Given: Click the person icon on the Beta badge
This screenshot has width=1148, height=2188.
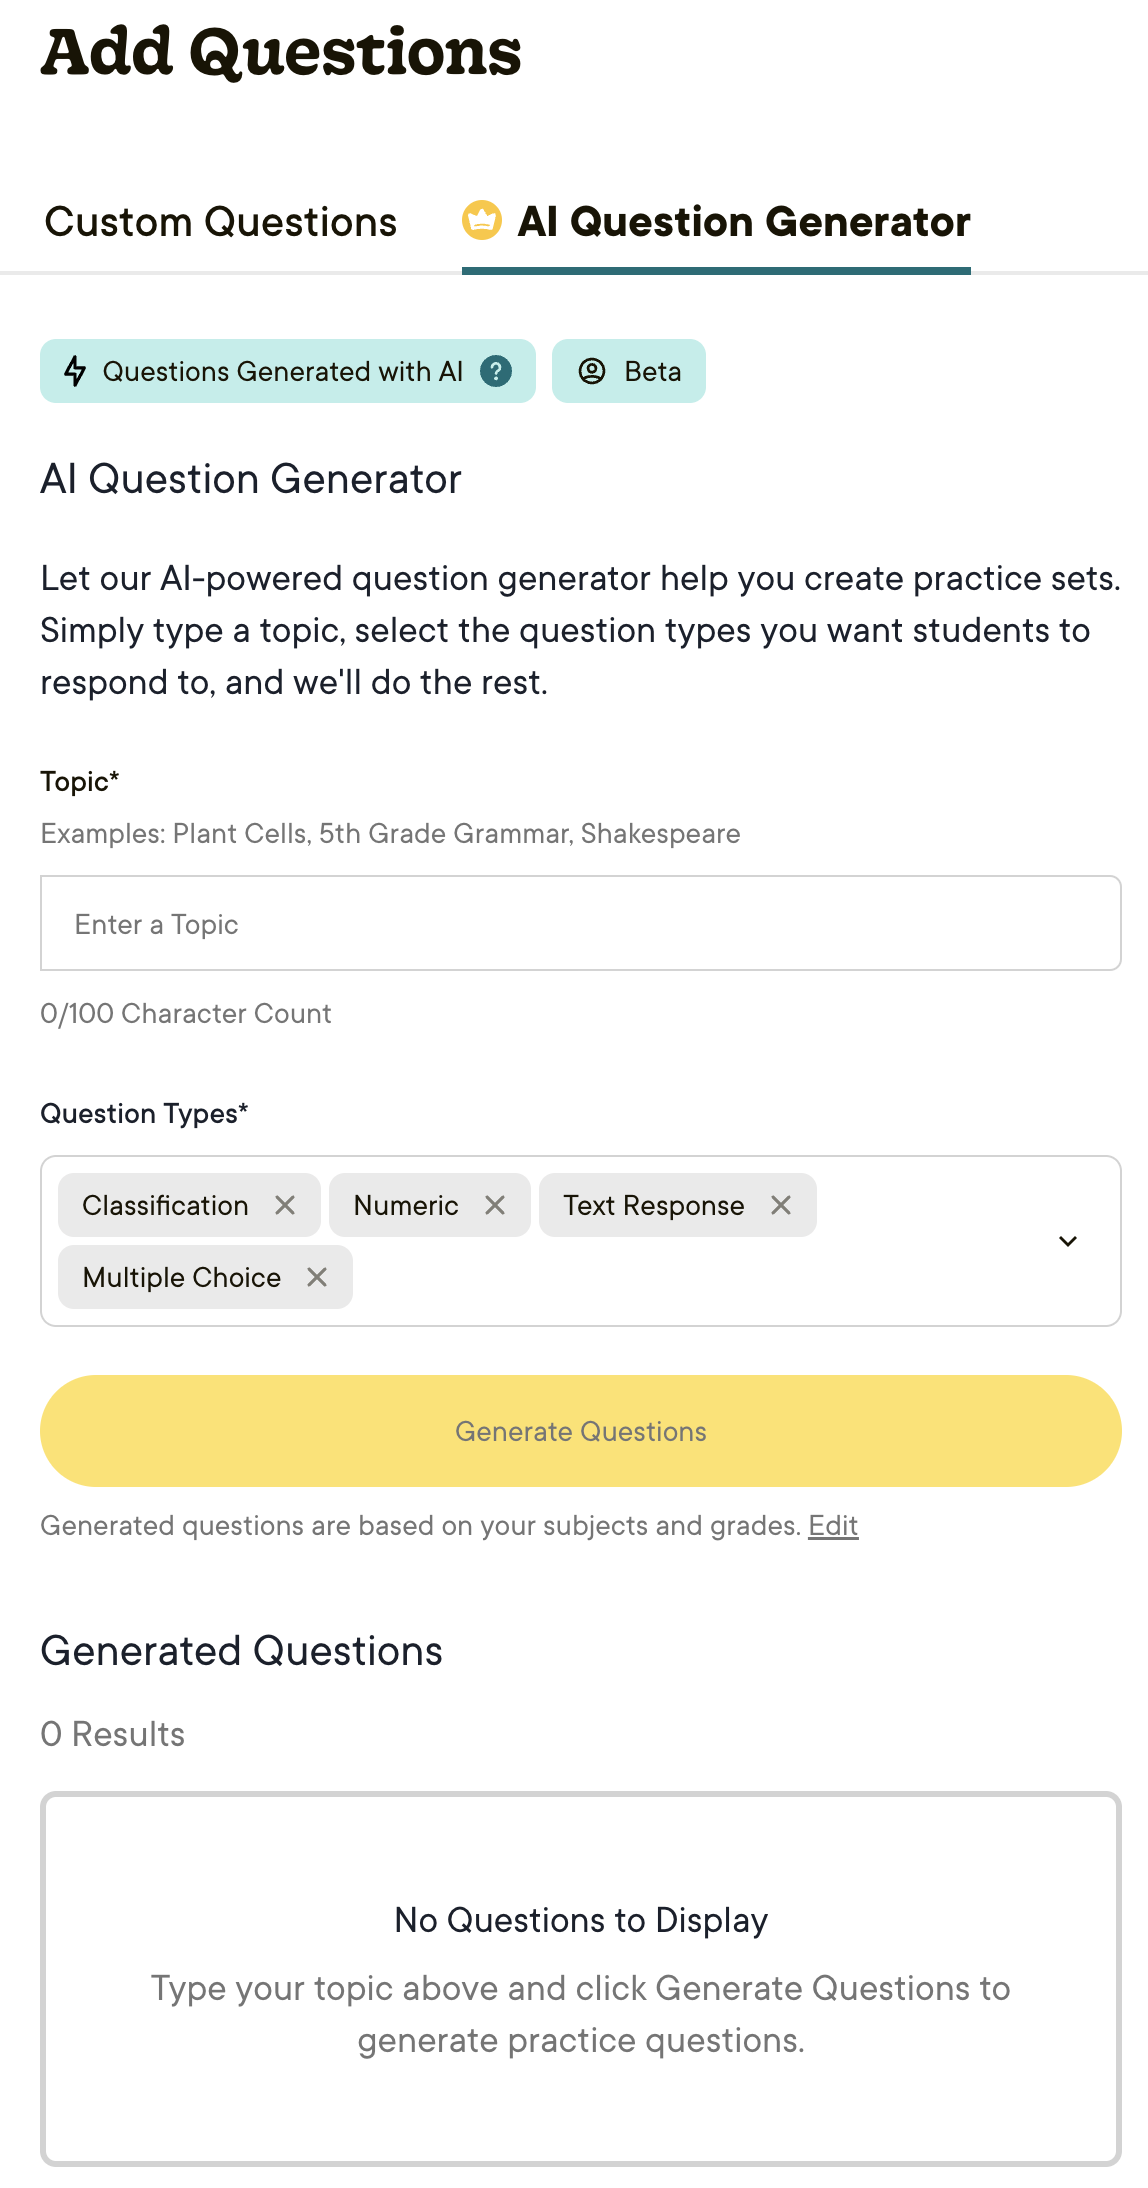Looking at the screenshot, I should click(592, 371).
